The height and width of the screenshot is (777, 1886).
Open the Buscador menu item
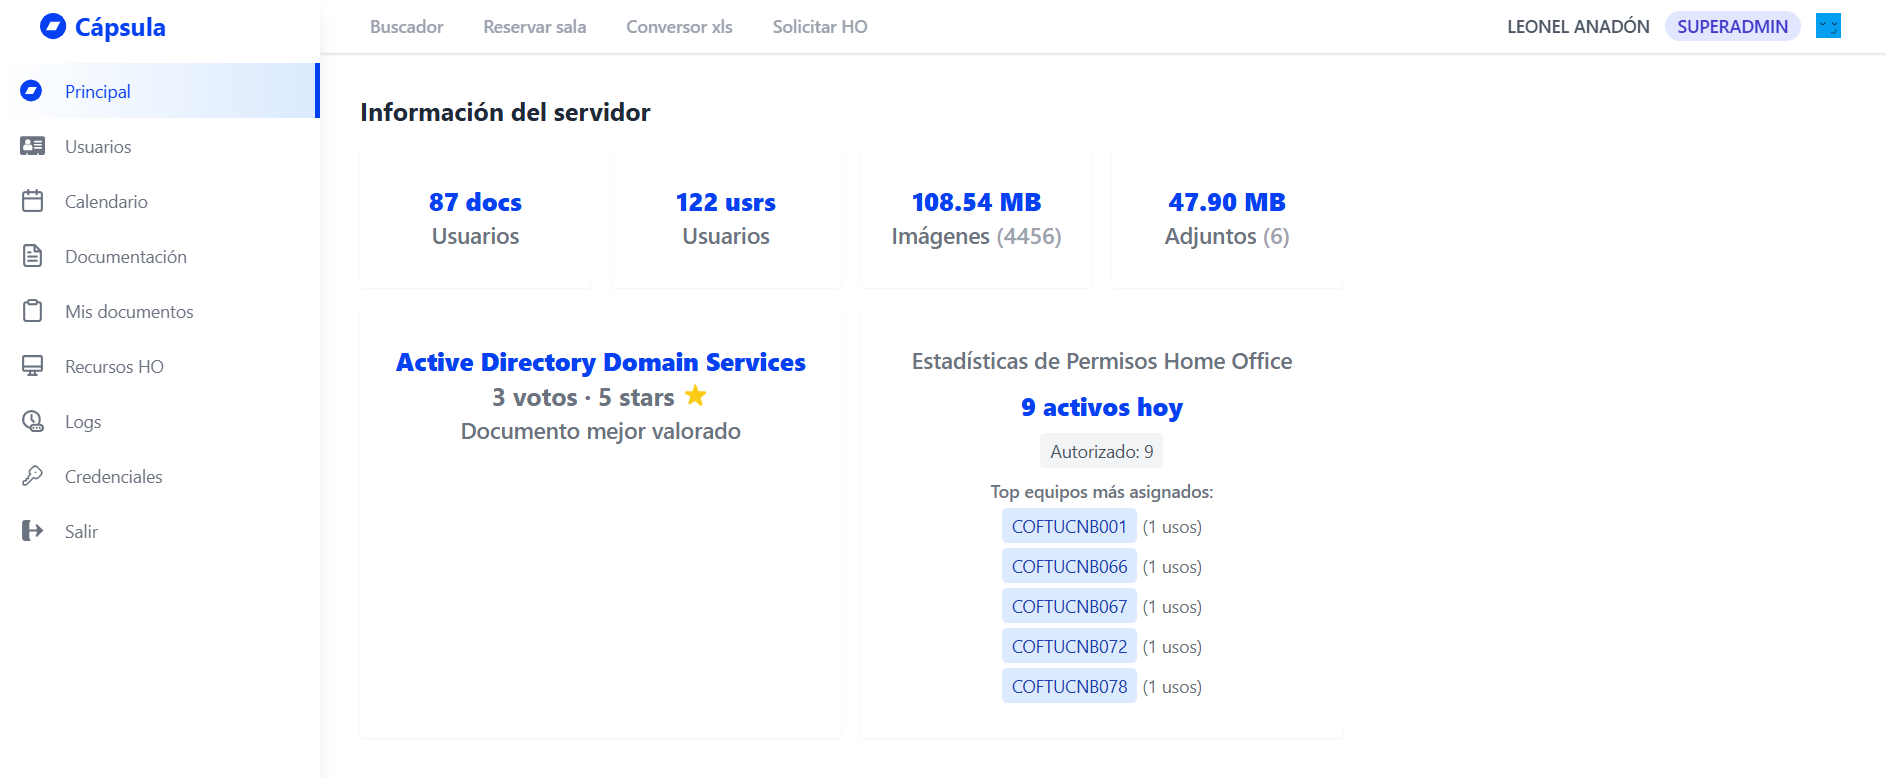(406, 27)
